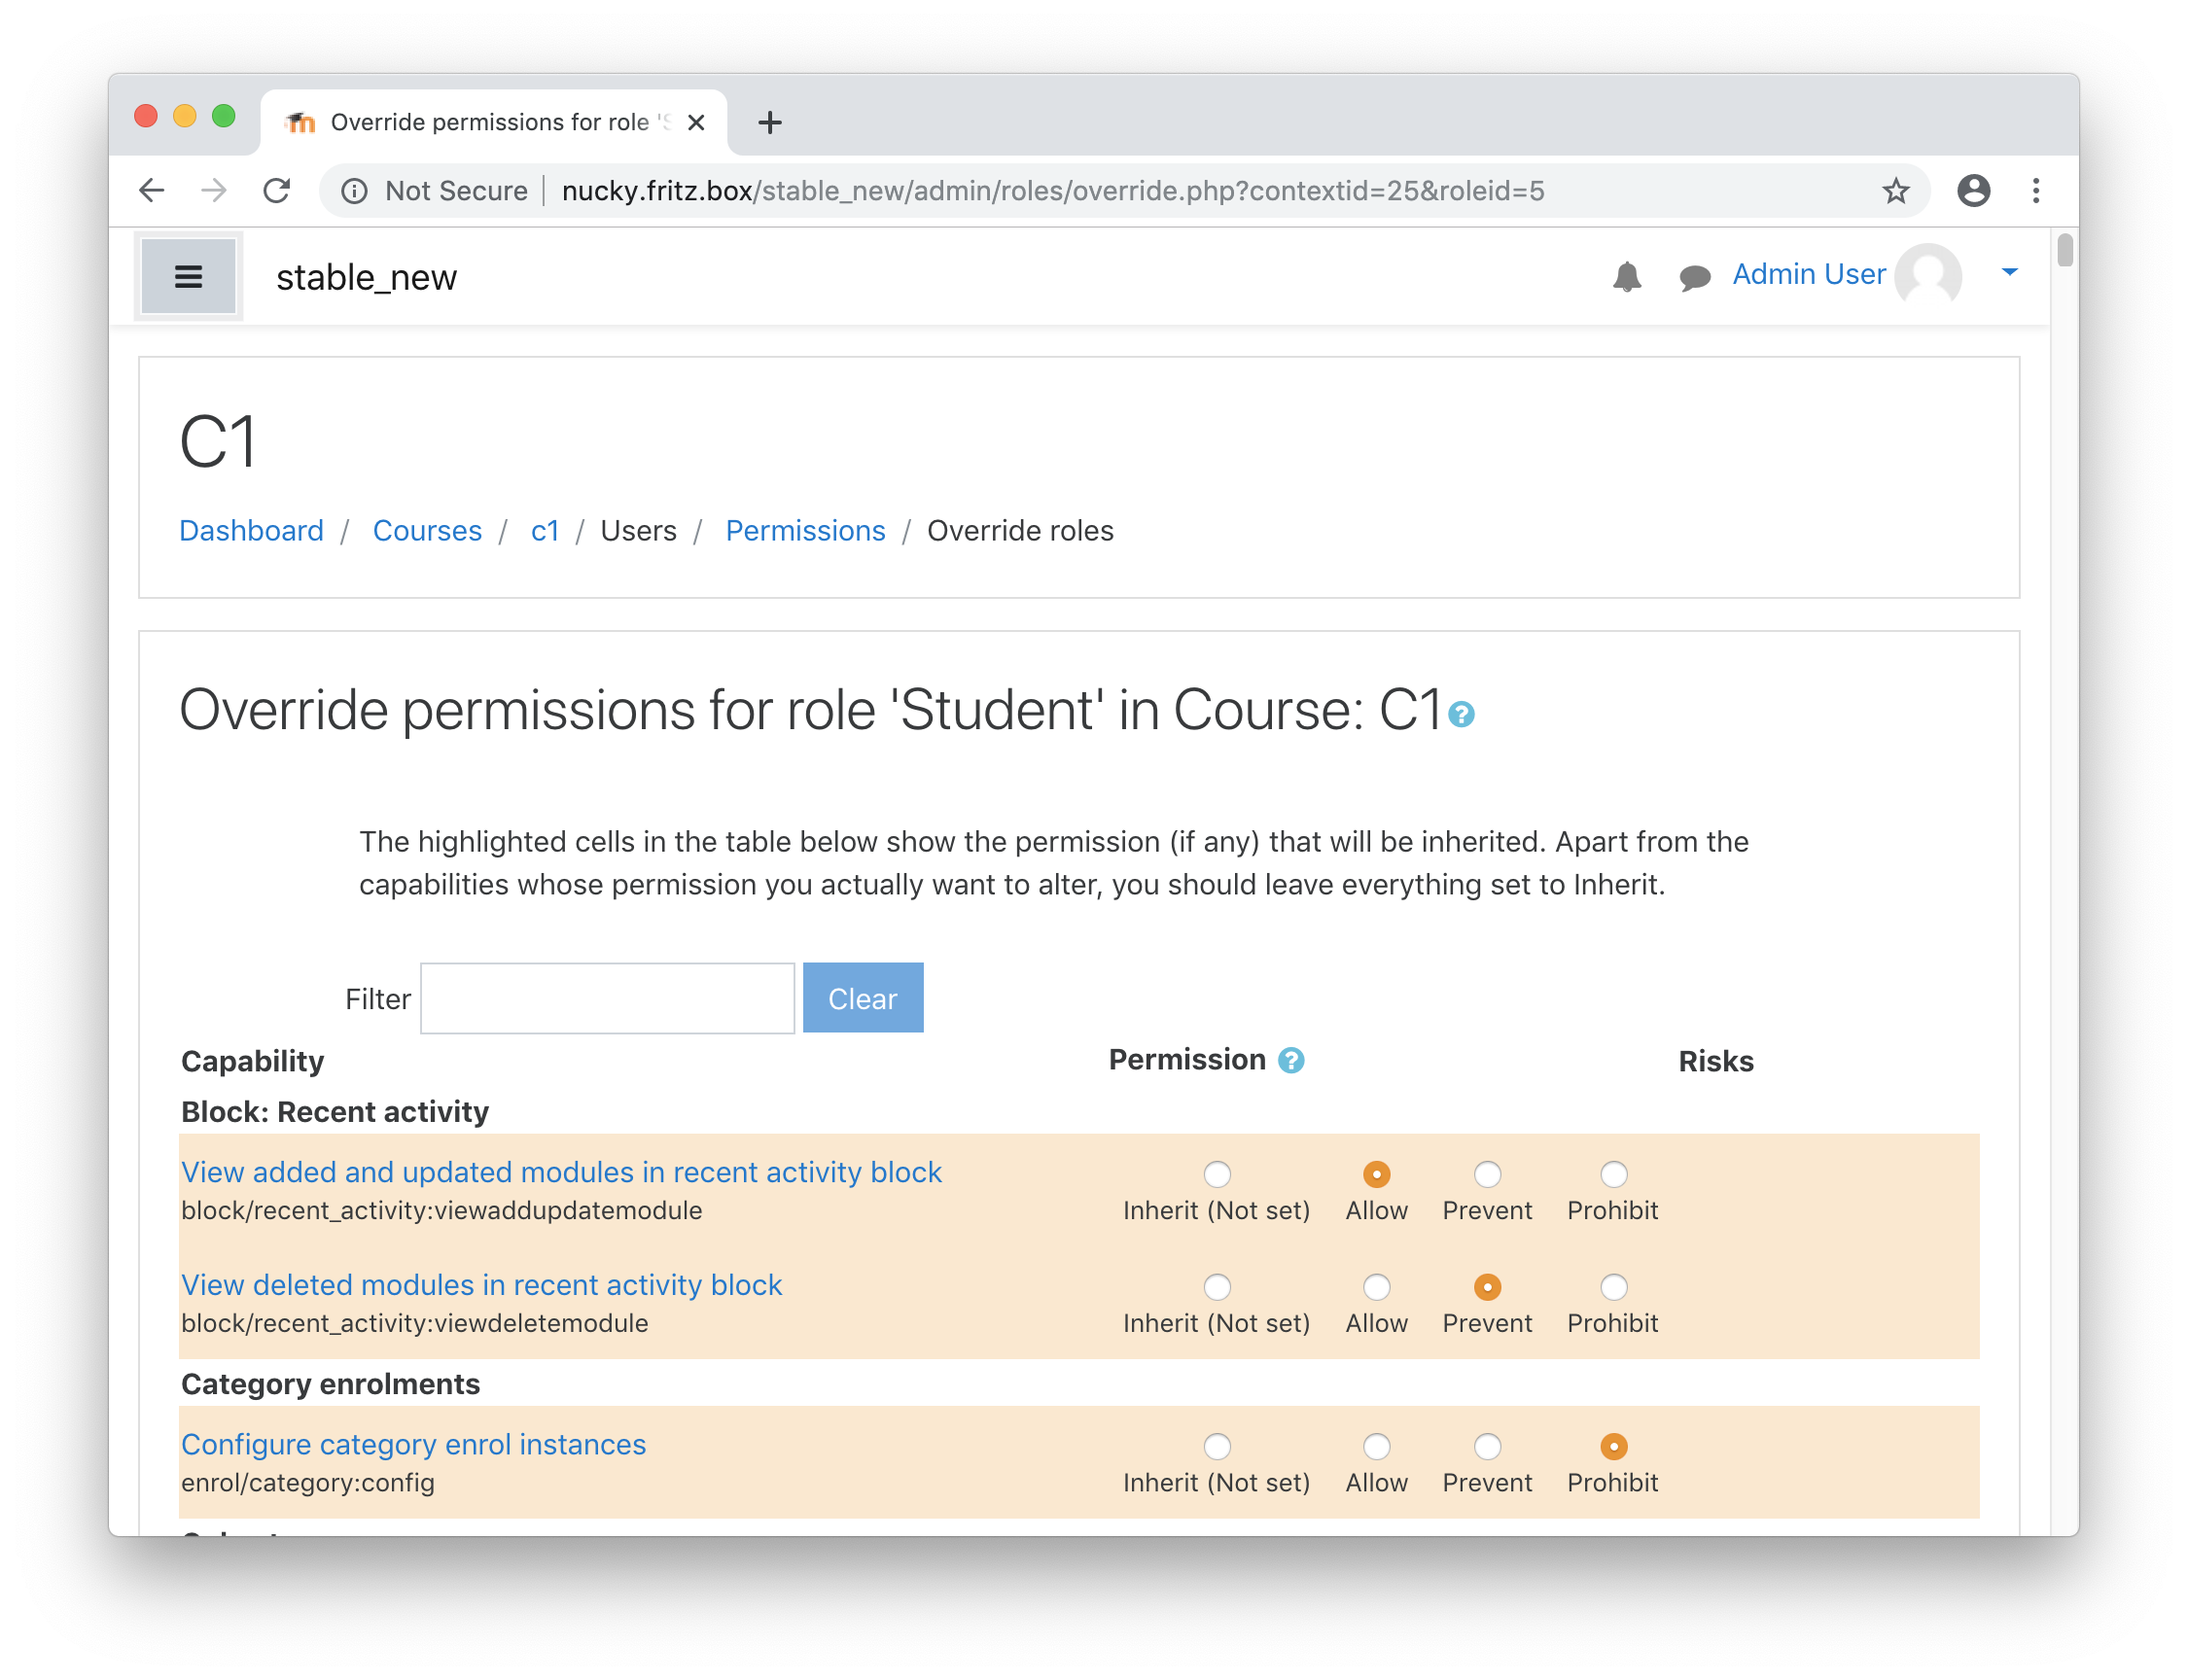2188x1680 pixels.
Task: Click the site information icon in the address bar
Action: tap(354, 190)
